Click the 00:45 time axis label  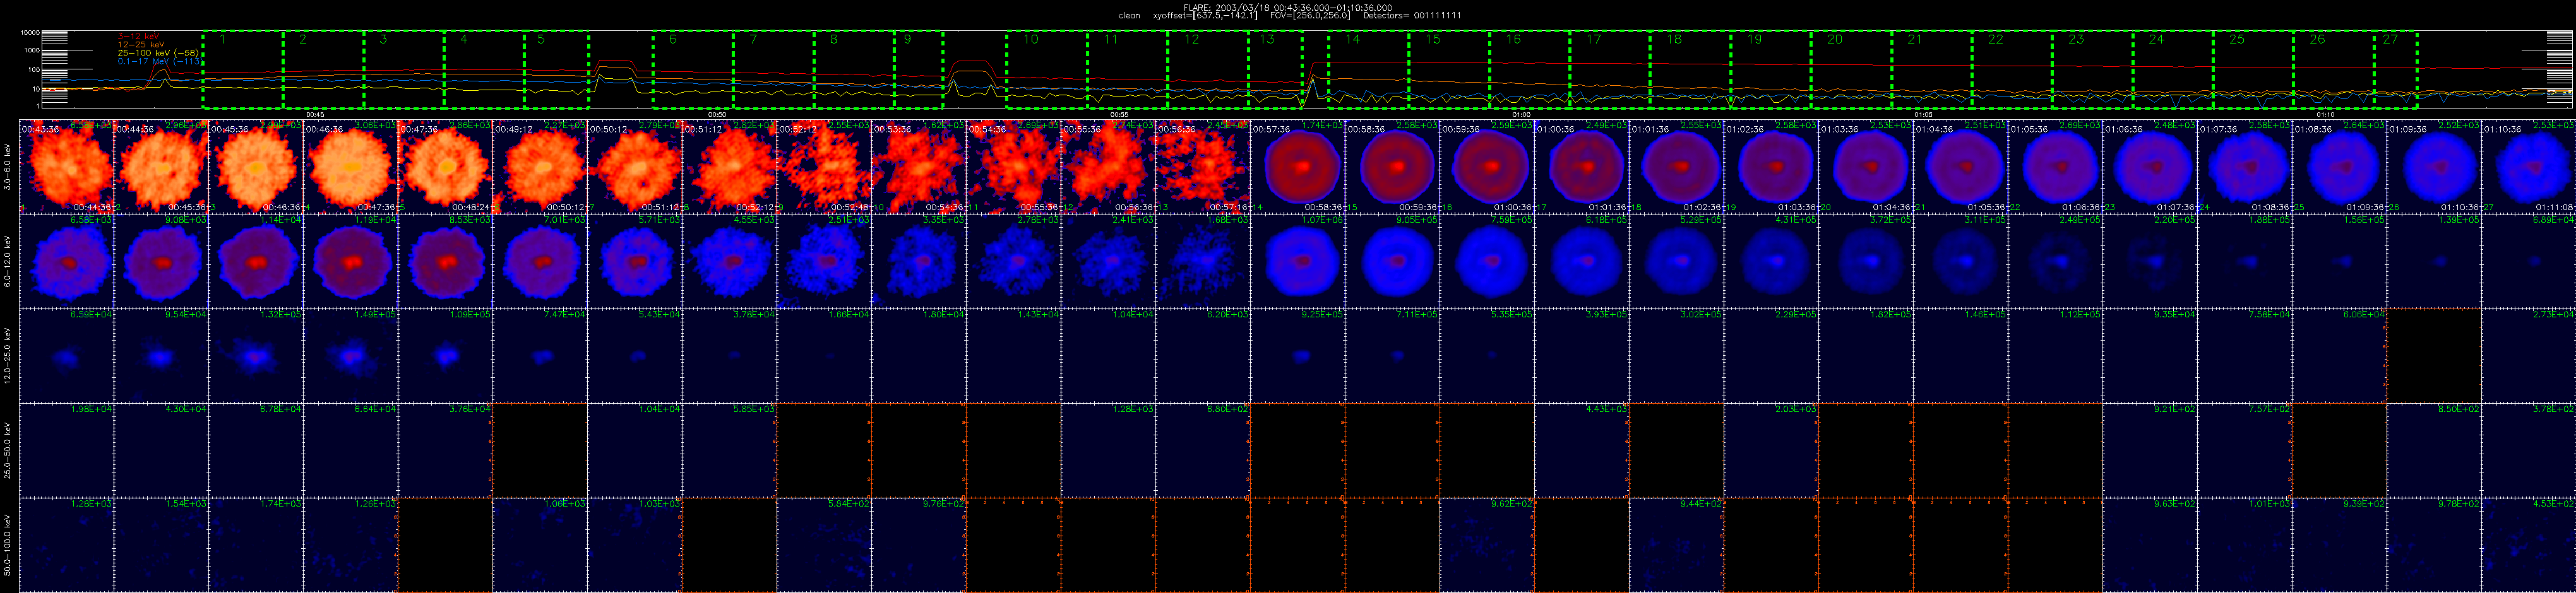pyautogui.click(x=314, y=115)
